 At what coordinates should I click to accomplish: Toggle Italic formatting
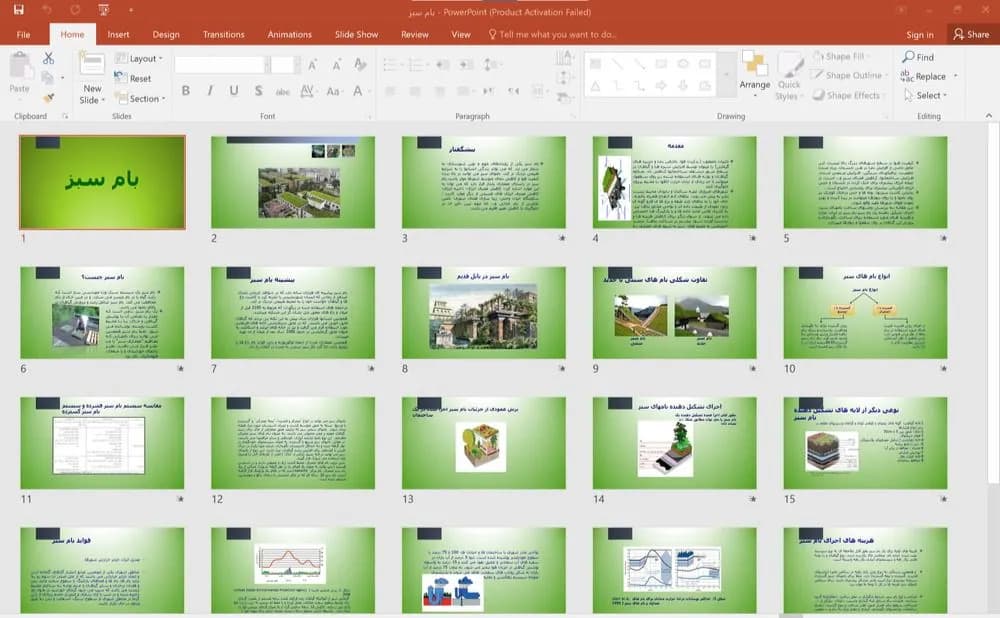[x=210, y=91]
